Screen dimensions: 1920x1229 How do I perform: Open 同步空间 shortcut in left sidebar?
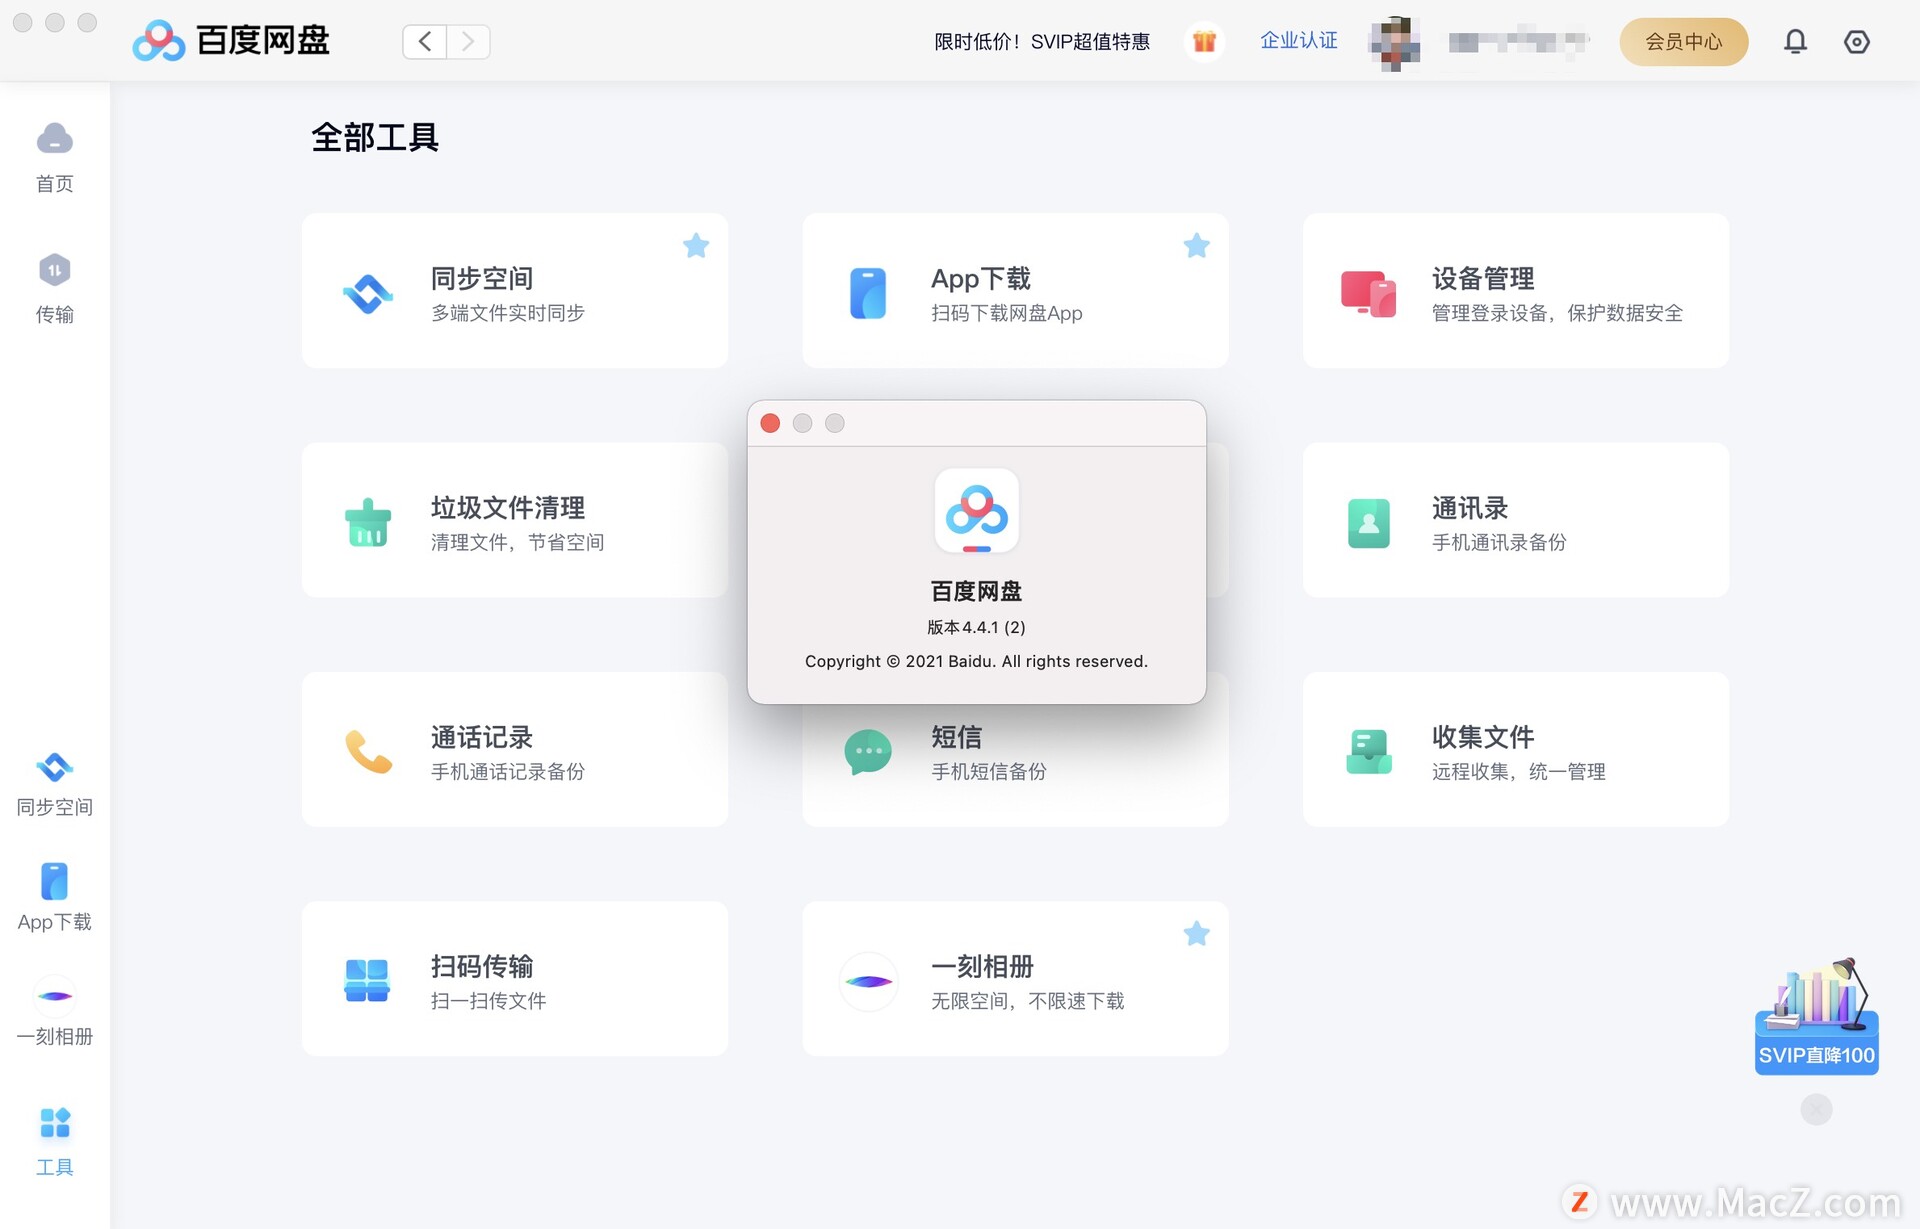[x=54, y=785]
